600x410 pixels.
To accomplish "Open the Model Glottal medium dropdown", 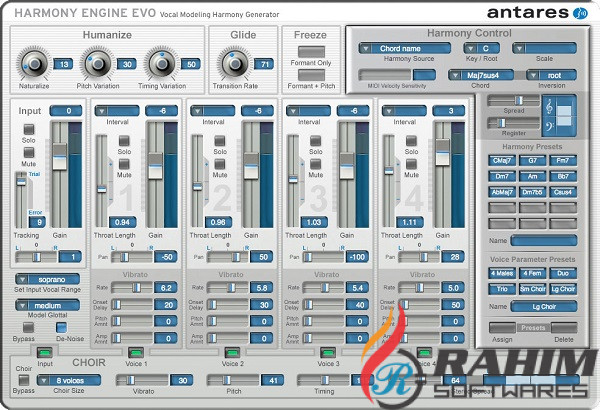I will (47, 305).
